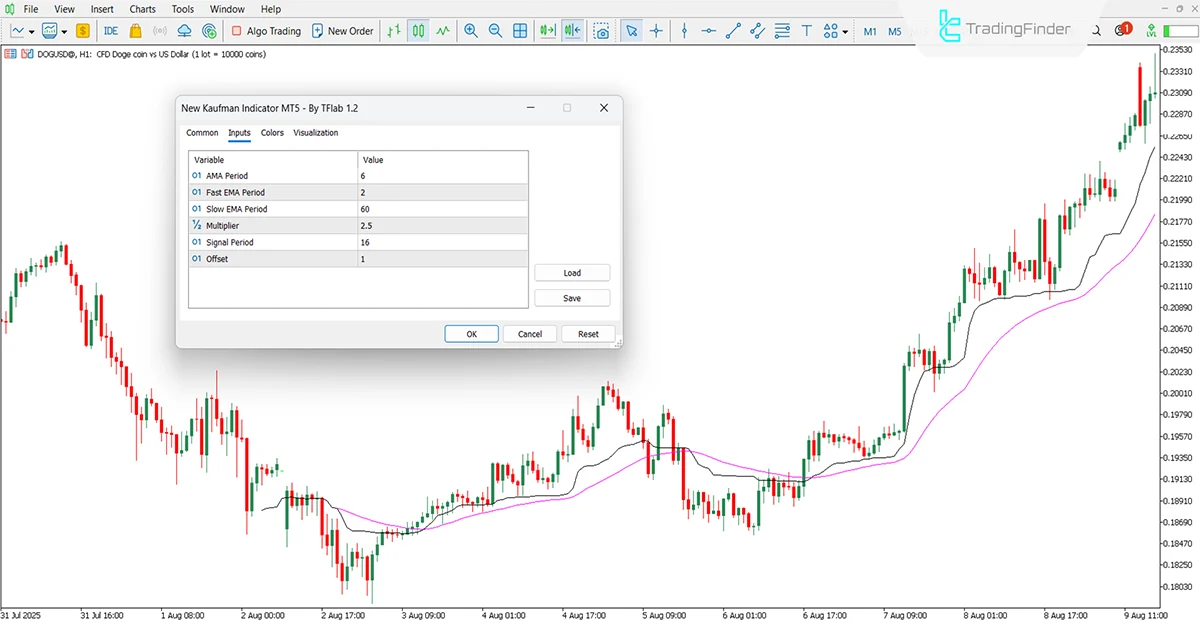The image size is (1200, 623).
Task: Save the Kaufman indicator settings
Action: (572, 297)
